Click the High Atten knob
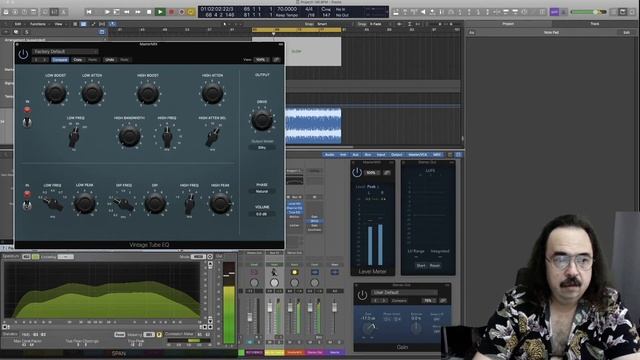The height and width of the screenshot is (360, 640). 212,93
